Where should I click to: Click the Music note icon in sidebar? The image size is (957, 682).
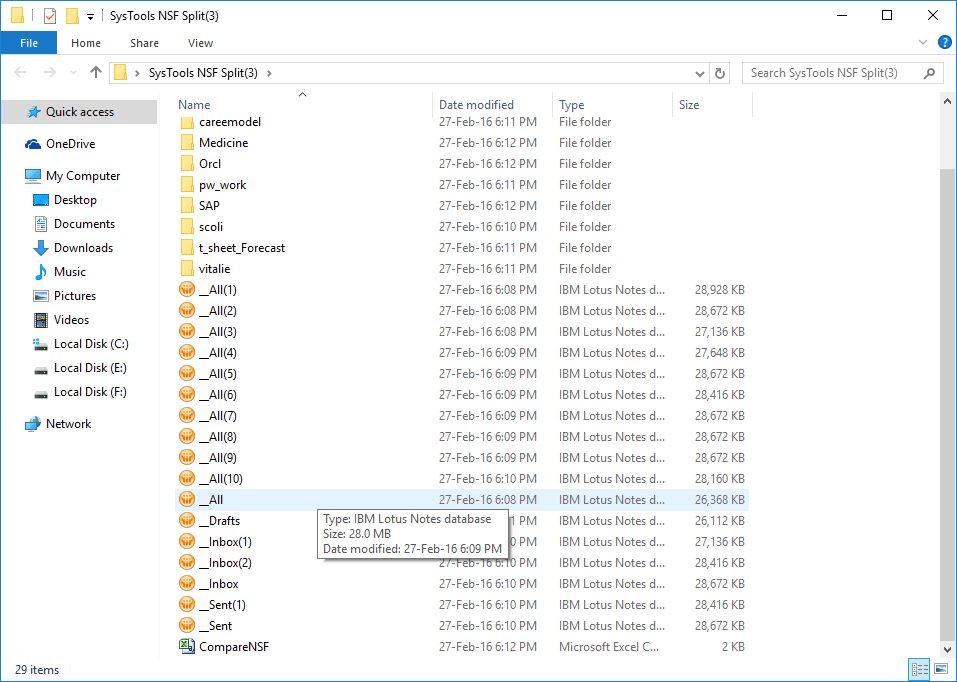coord(41,272)
